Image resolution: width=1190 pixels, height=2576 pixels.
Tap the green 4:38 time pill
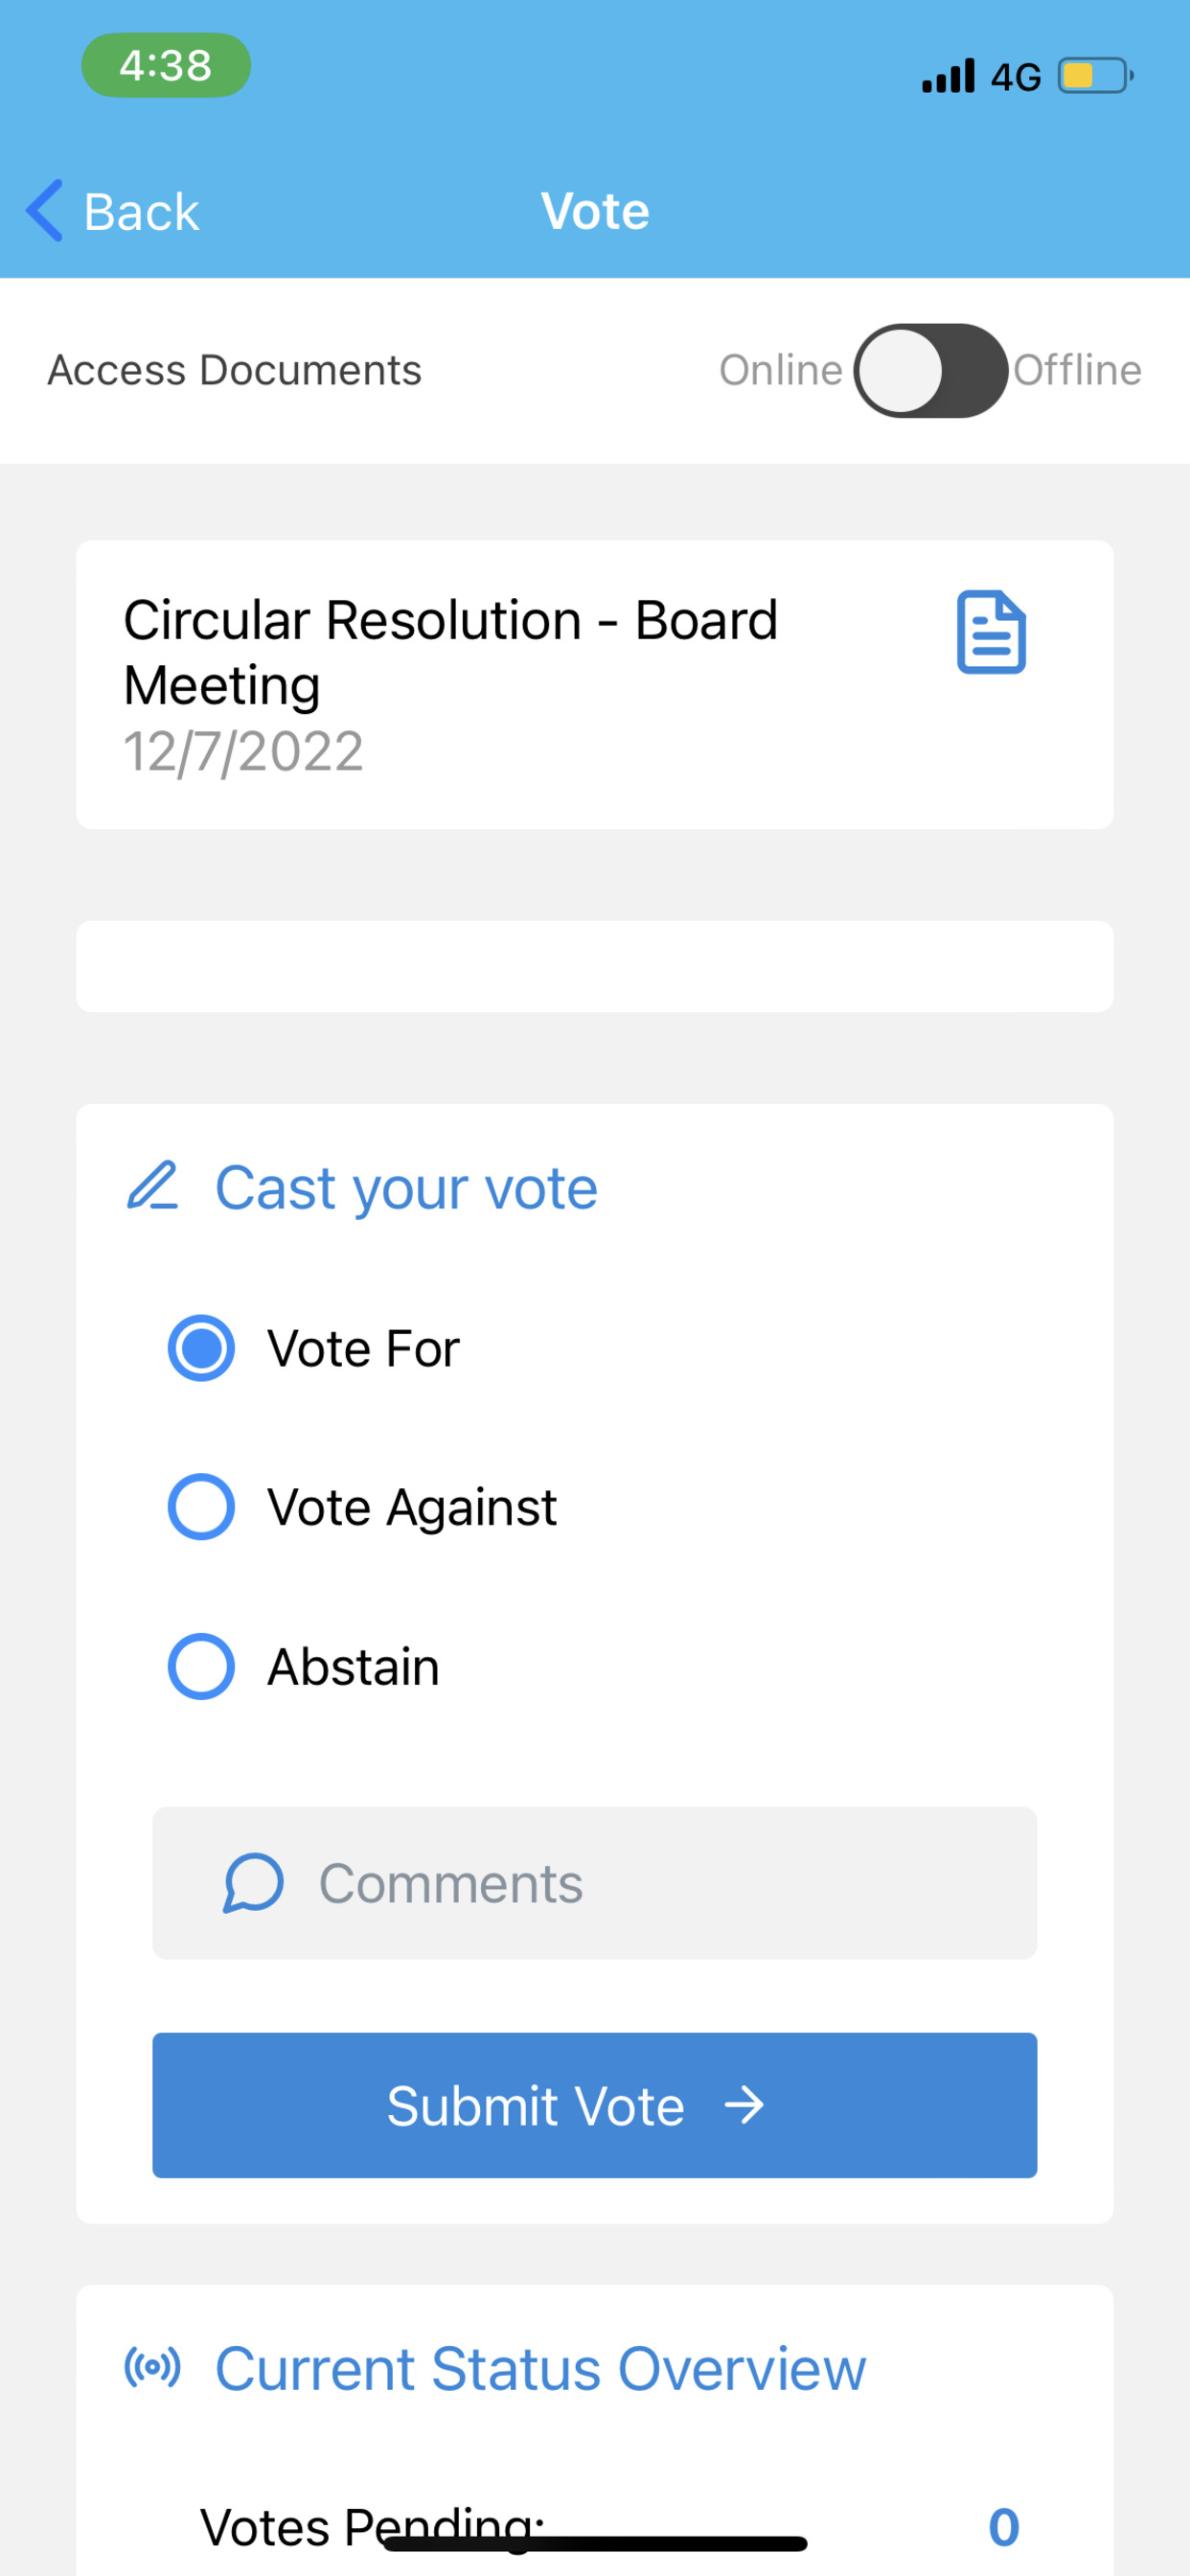166,65
